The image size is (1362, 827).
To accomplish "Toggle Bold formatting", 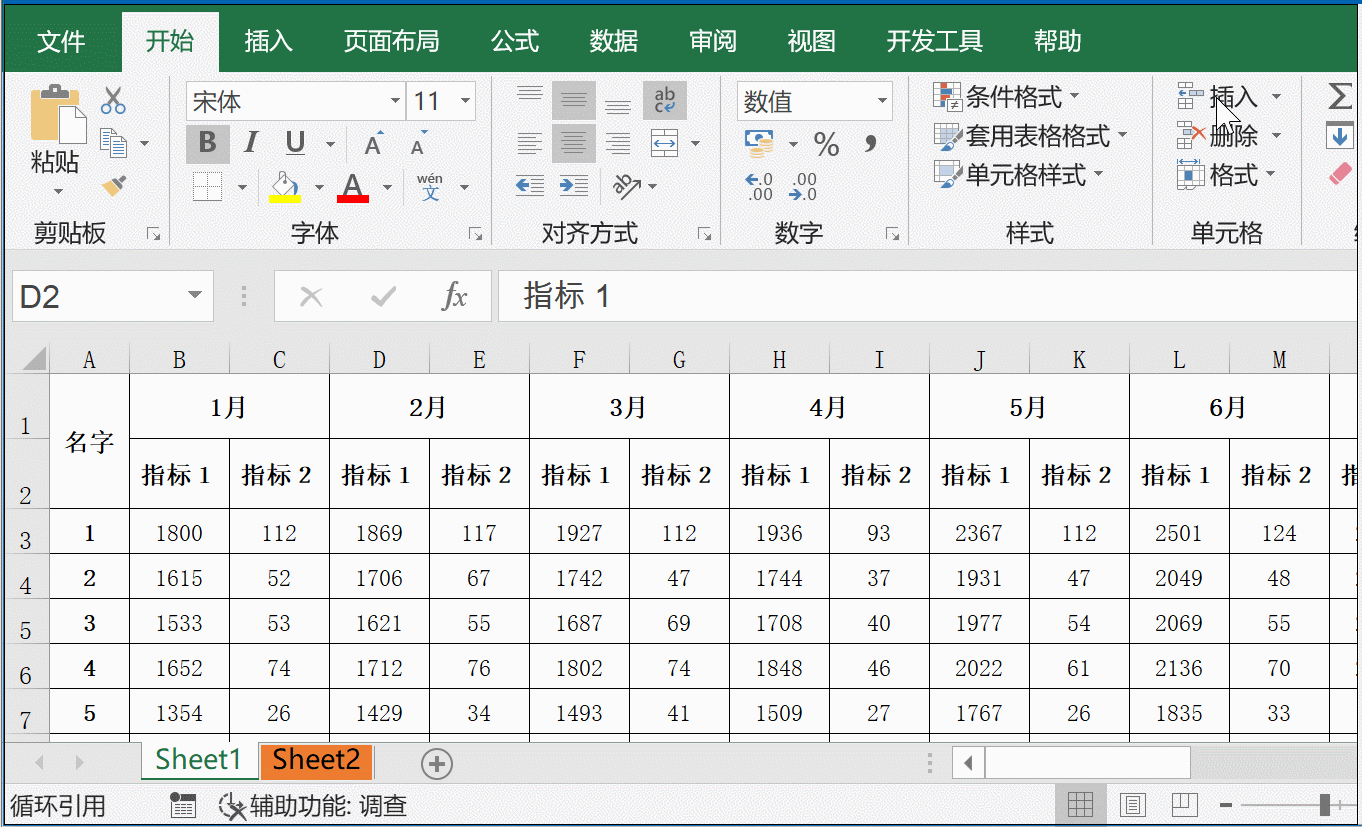I will coord(207,143).
